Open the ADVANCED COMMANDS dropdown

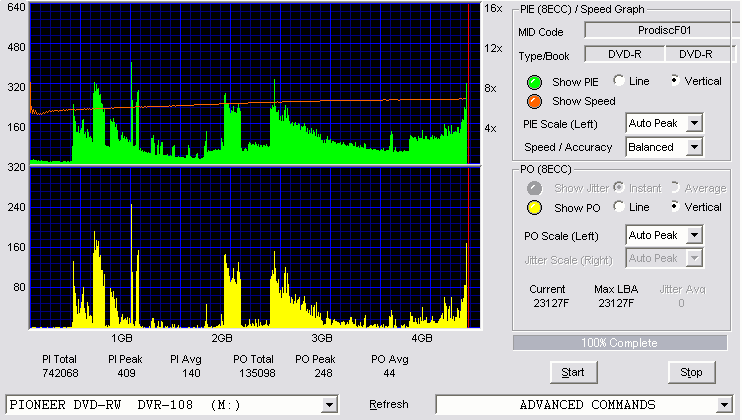(724, 405)
